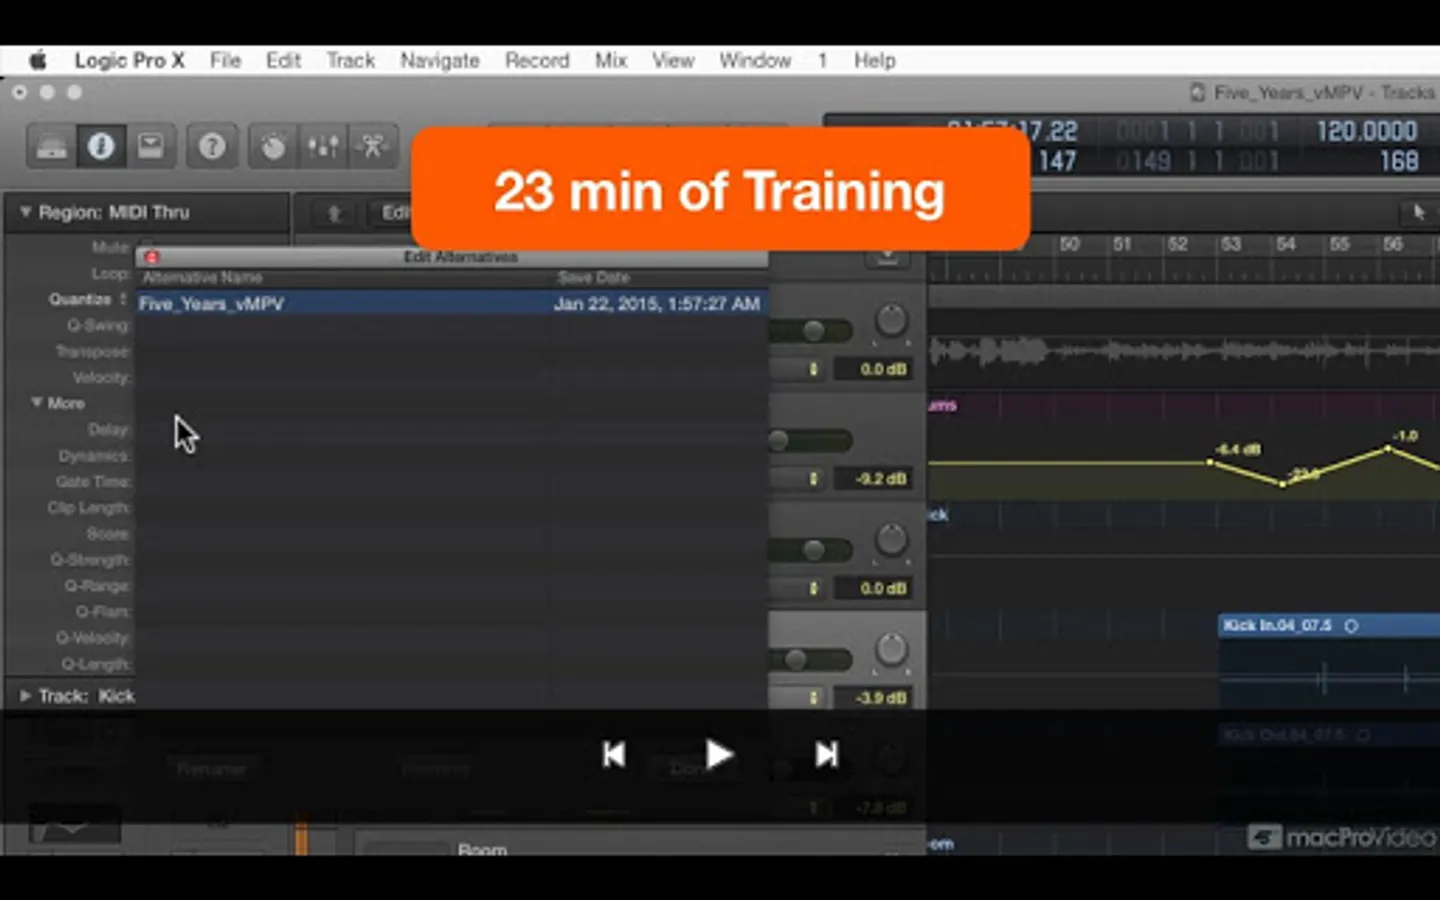1440x900 pixels.
Task: Sort by Save Date column header
Action: pos(594,278)
